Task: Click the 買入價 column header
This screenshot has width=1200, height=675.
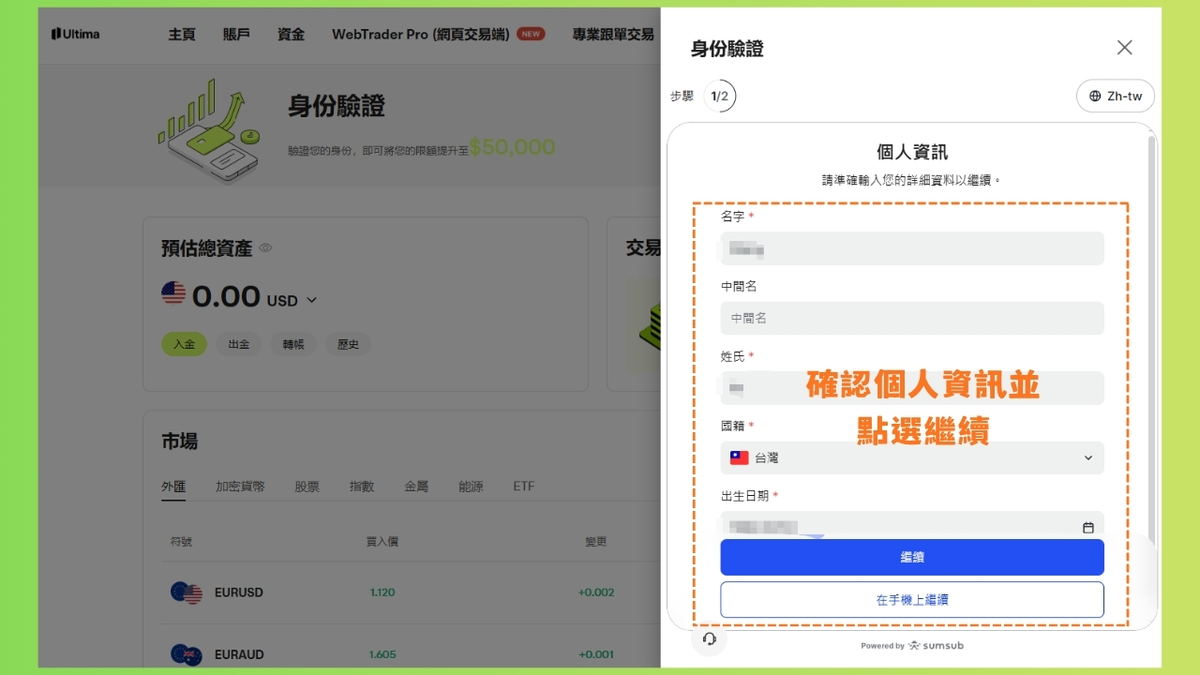Action: (382, 542)
